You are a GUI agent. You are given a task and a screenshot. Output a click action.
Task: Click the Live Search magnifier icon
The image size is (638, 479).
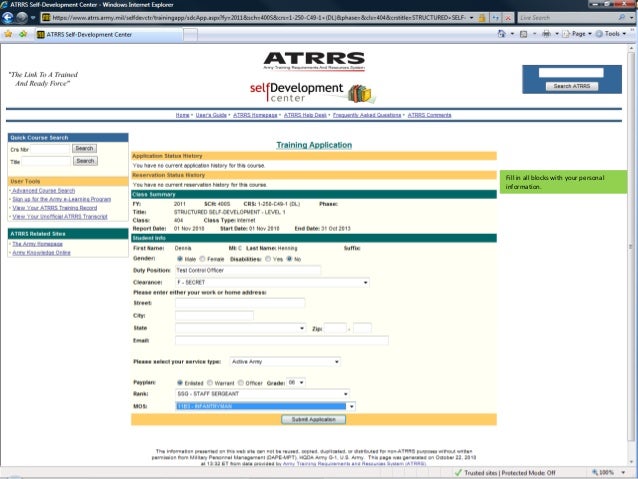click(621, 17)
